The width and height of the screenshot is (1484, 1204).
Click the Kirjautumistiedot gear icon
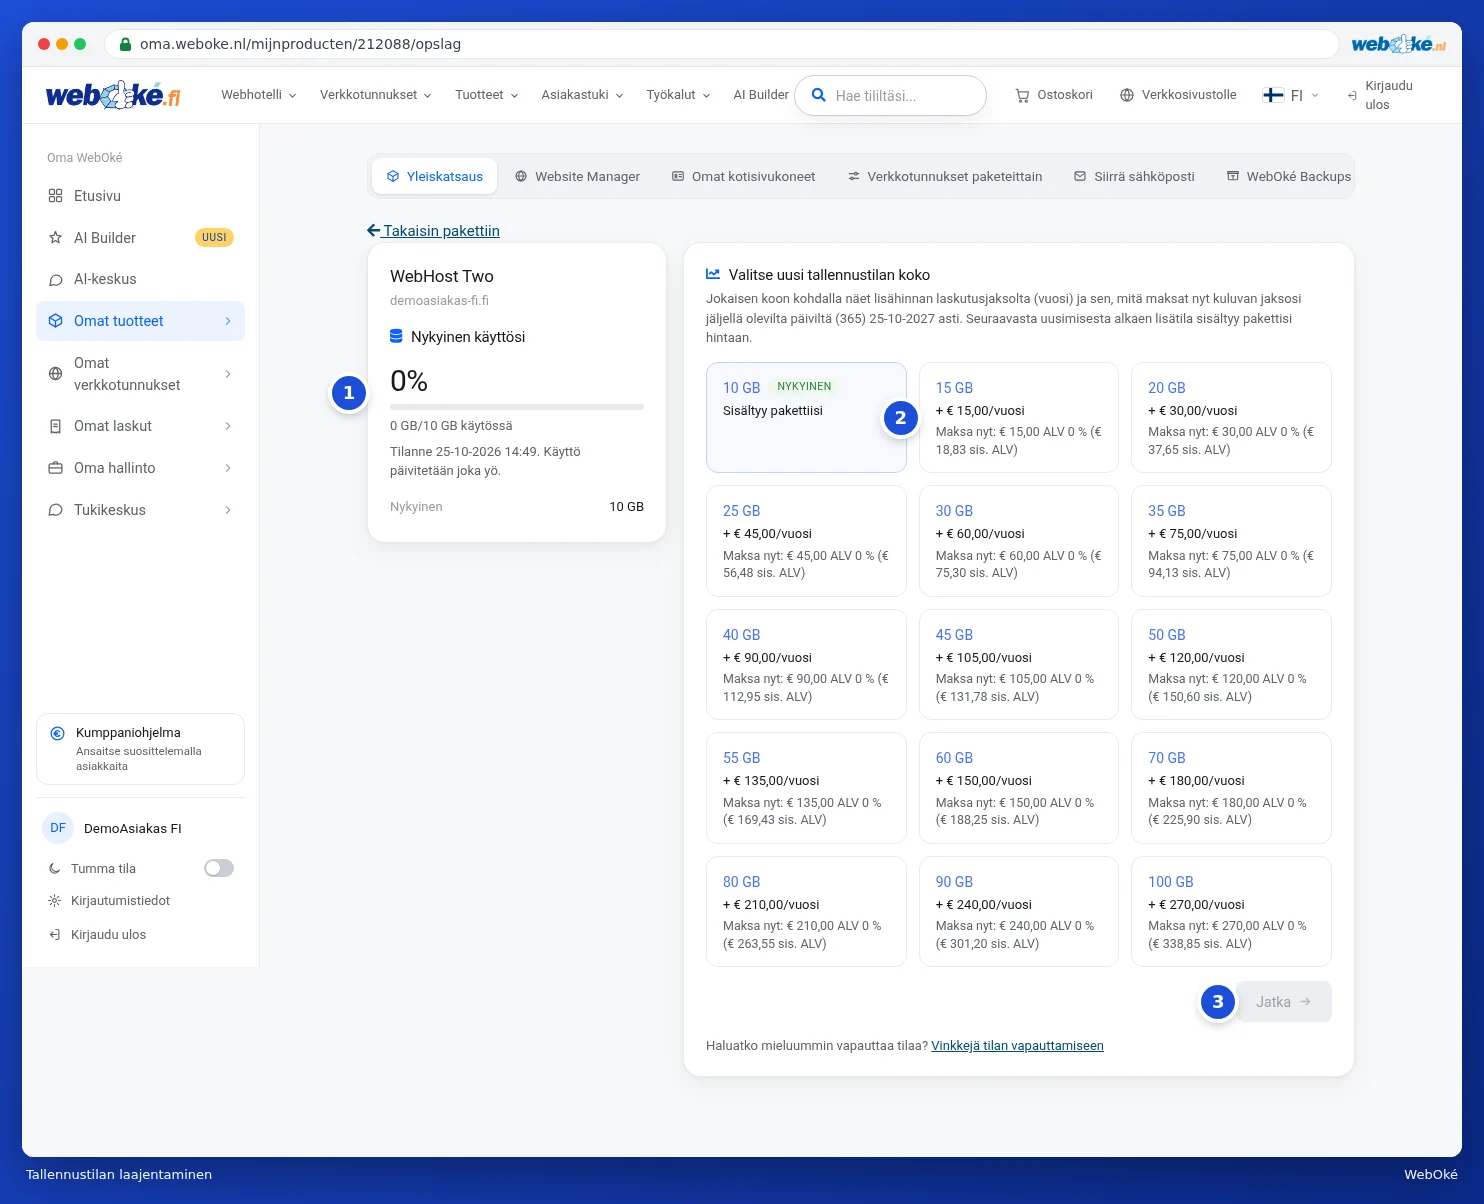55,901
